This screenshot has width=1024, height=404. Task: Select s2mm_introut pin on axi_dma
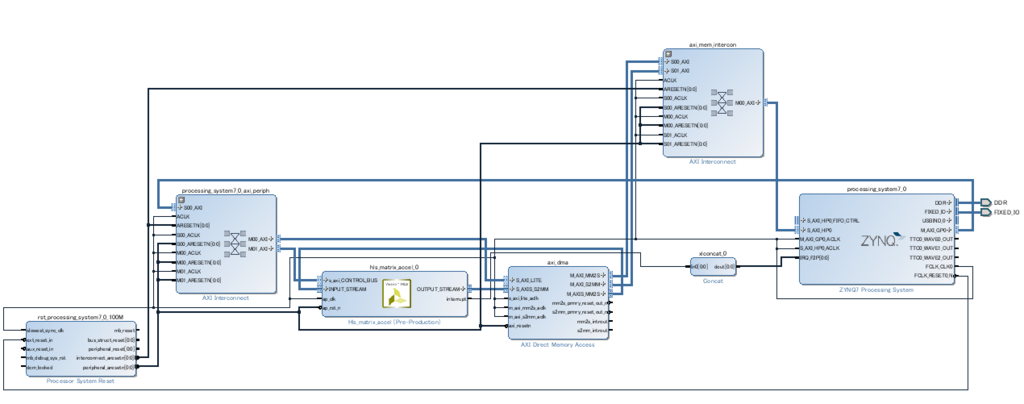coord(594,330)
